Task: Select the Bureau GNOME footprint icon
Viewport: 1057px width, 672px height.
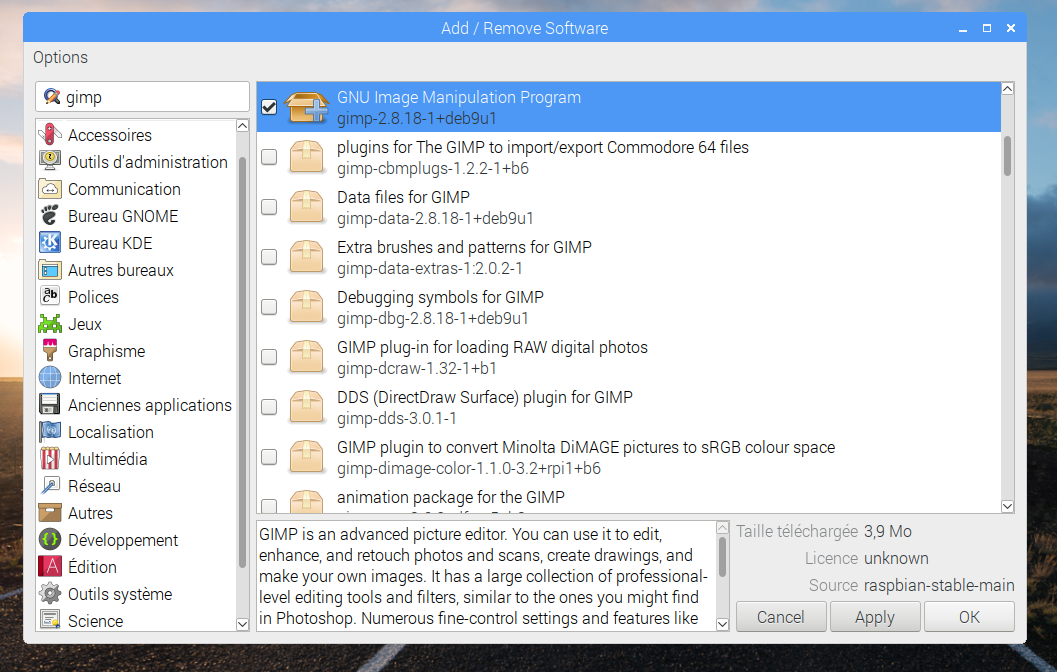Action: pyautogui.click(x=50, y=216)
